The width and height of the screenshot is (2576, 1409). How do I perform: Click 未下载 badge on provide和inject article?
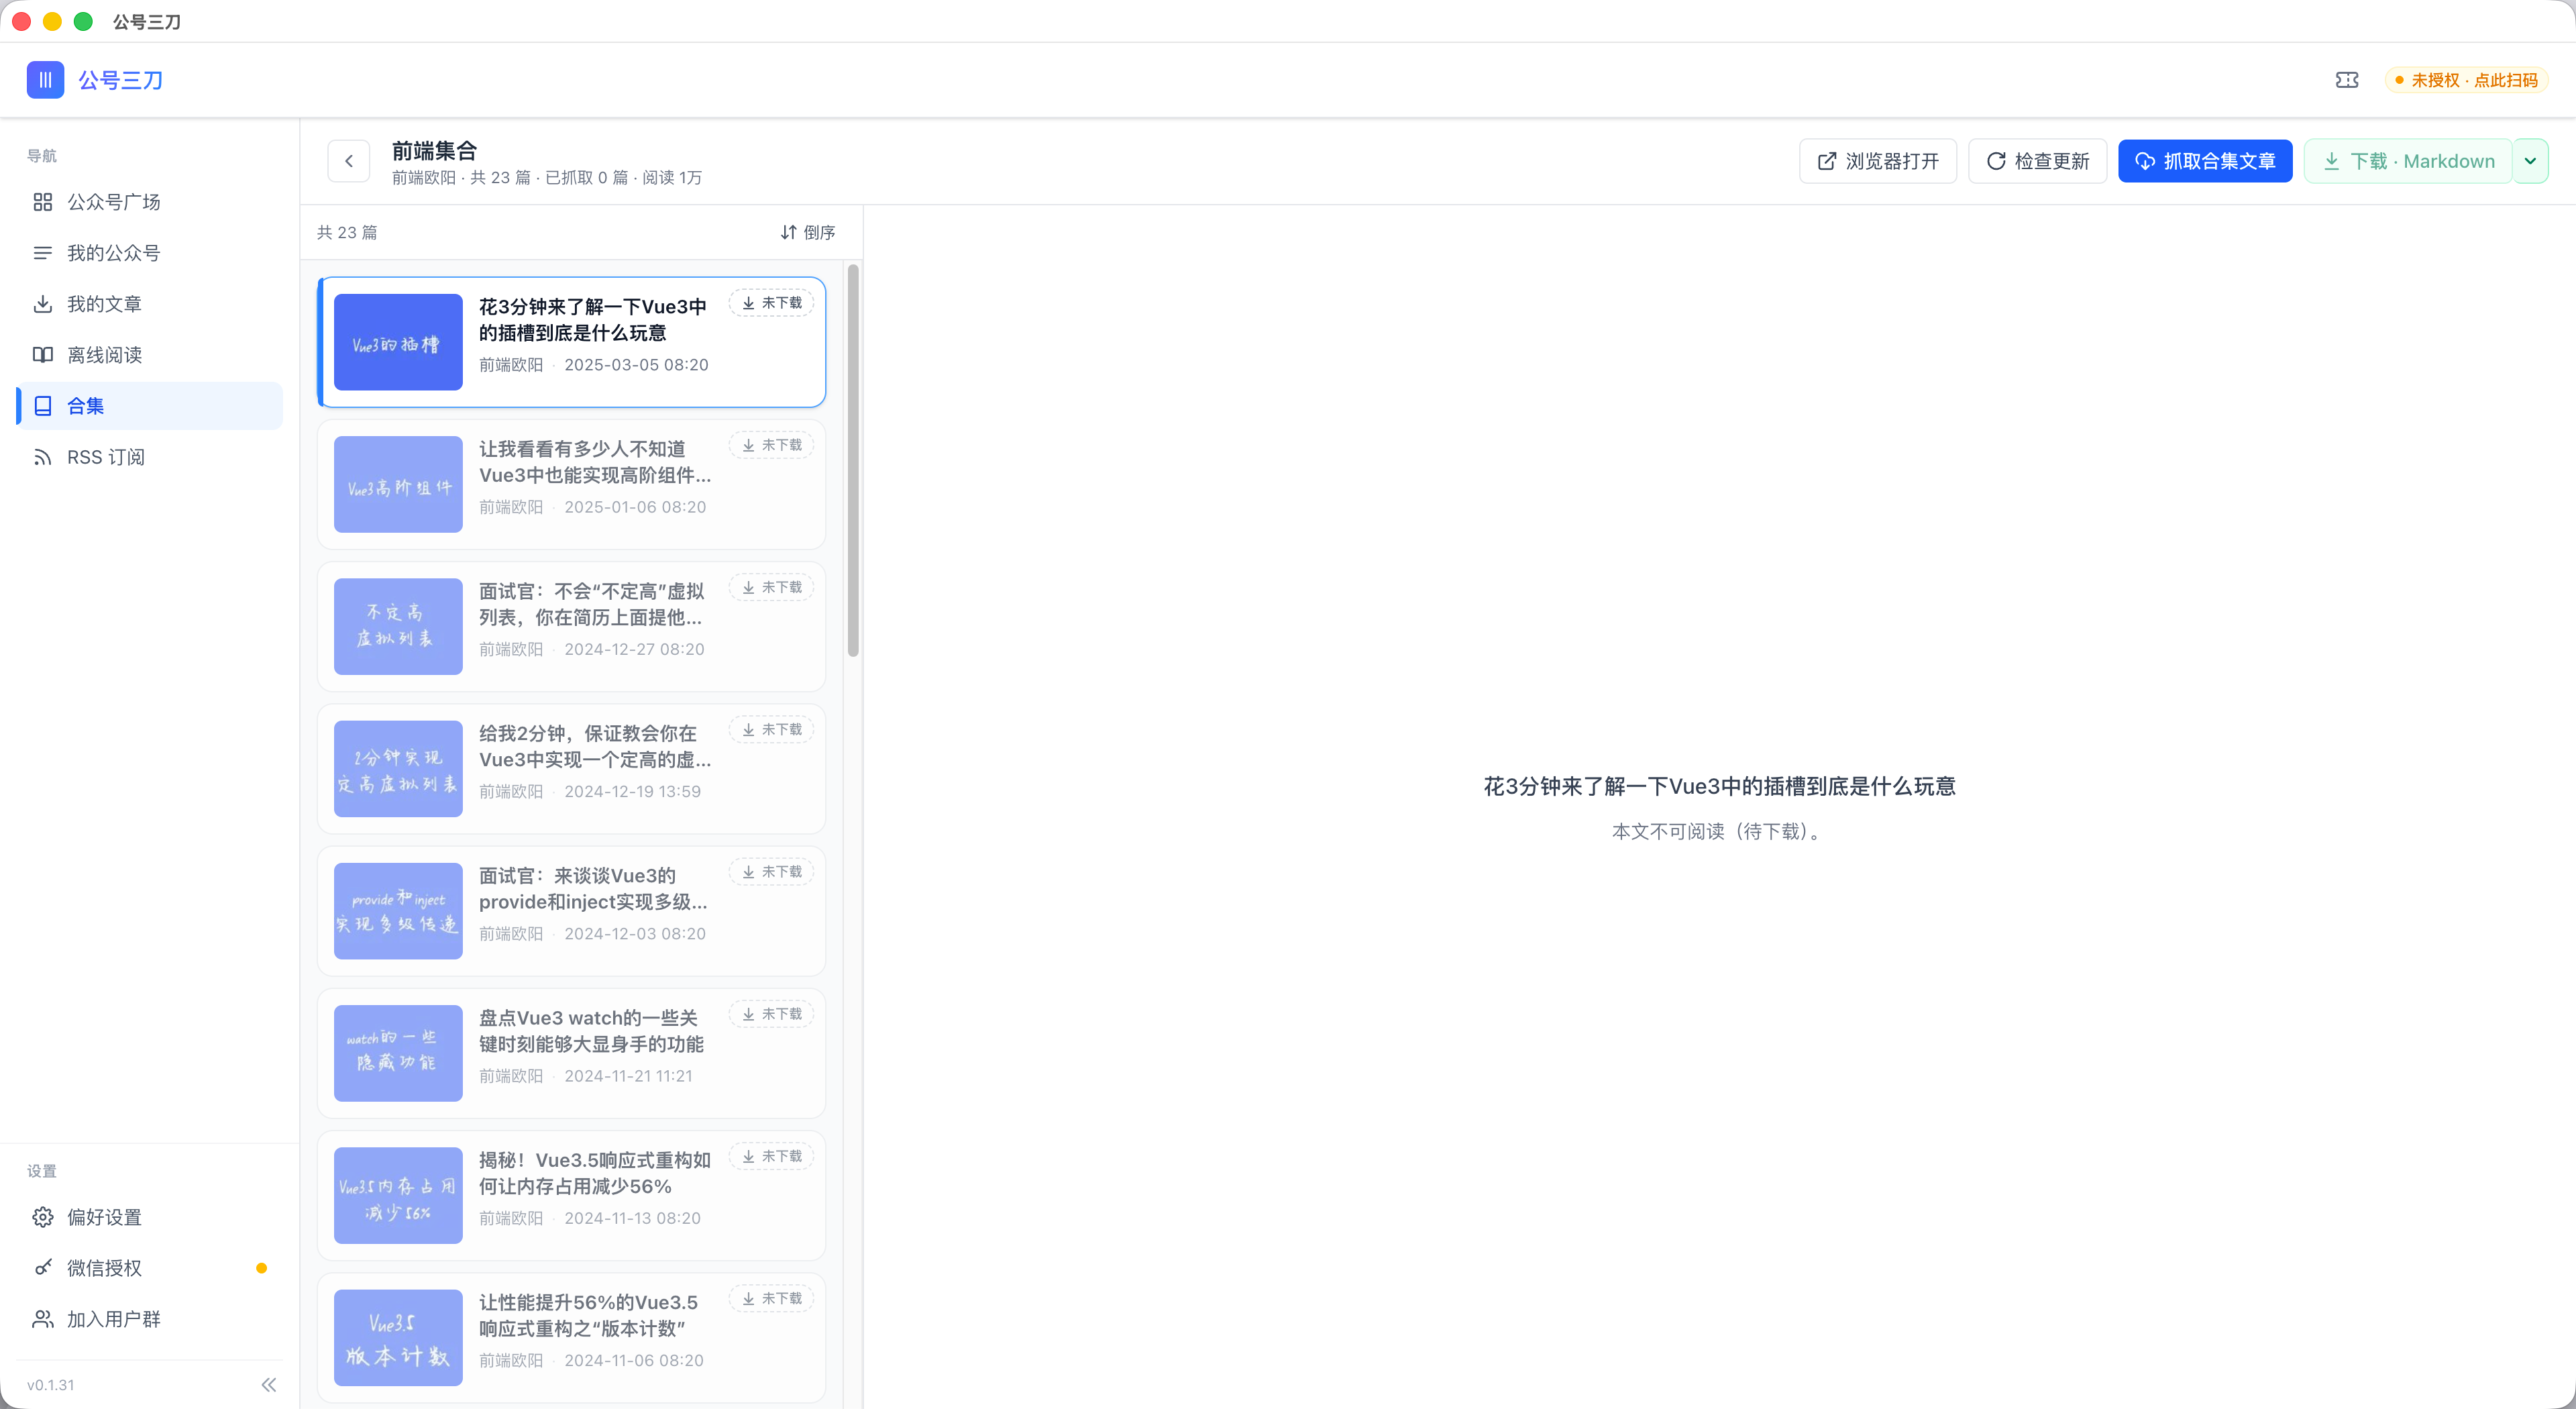(771, 872)
